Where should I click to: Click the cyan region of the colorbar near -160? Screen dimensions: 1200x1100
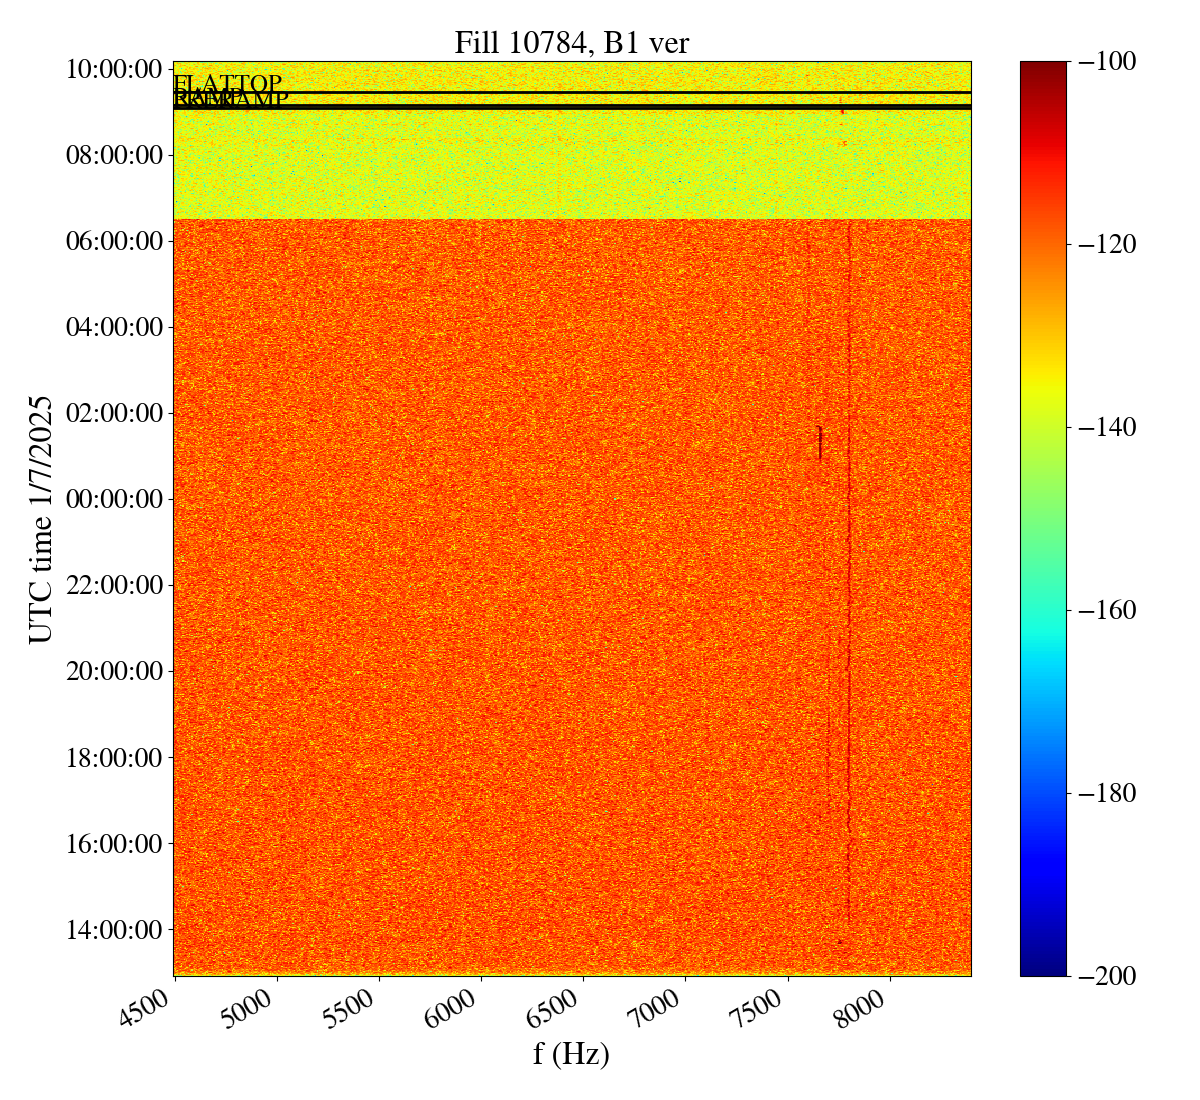1043,610
